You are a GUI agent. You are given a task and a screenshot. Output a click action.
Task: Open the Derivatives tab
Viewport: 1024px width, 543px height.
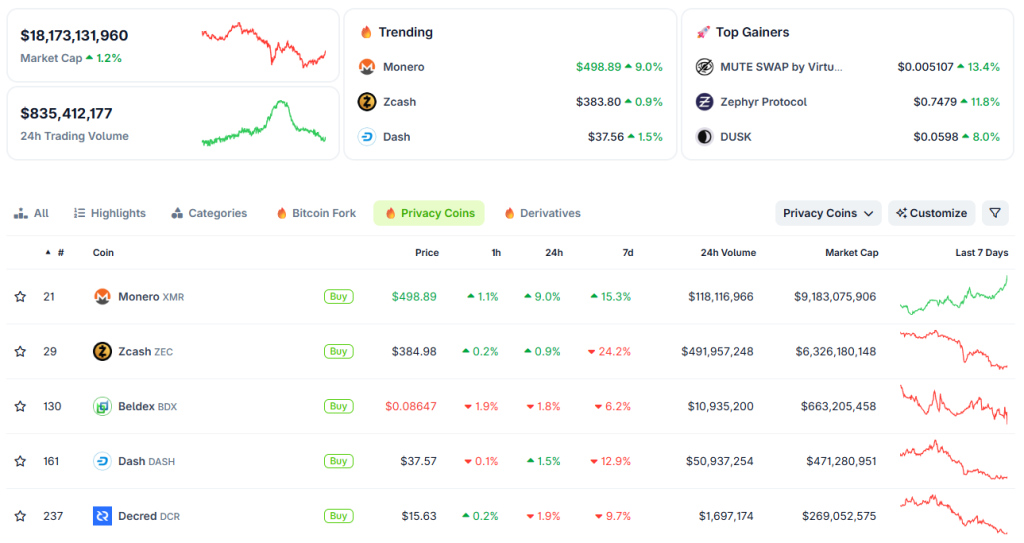click(542, 213)
